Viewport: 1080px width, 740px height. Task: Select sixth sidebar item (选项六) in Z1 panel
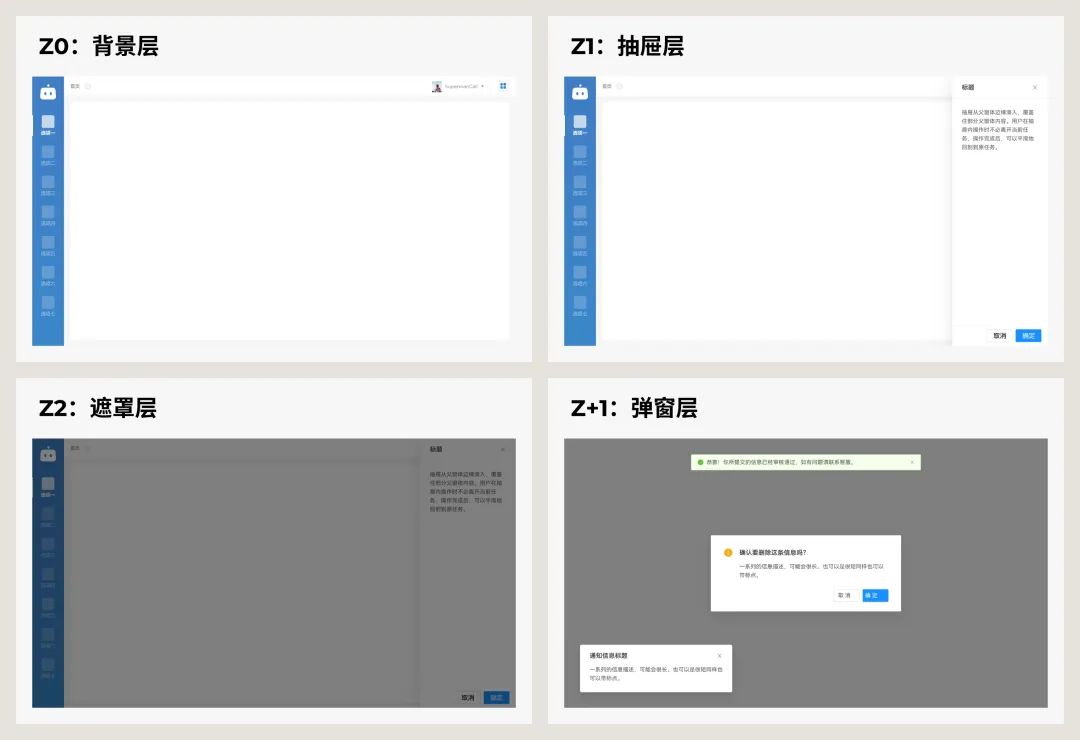[x=580, y=276]
